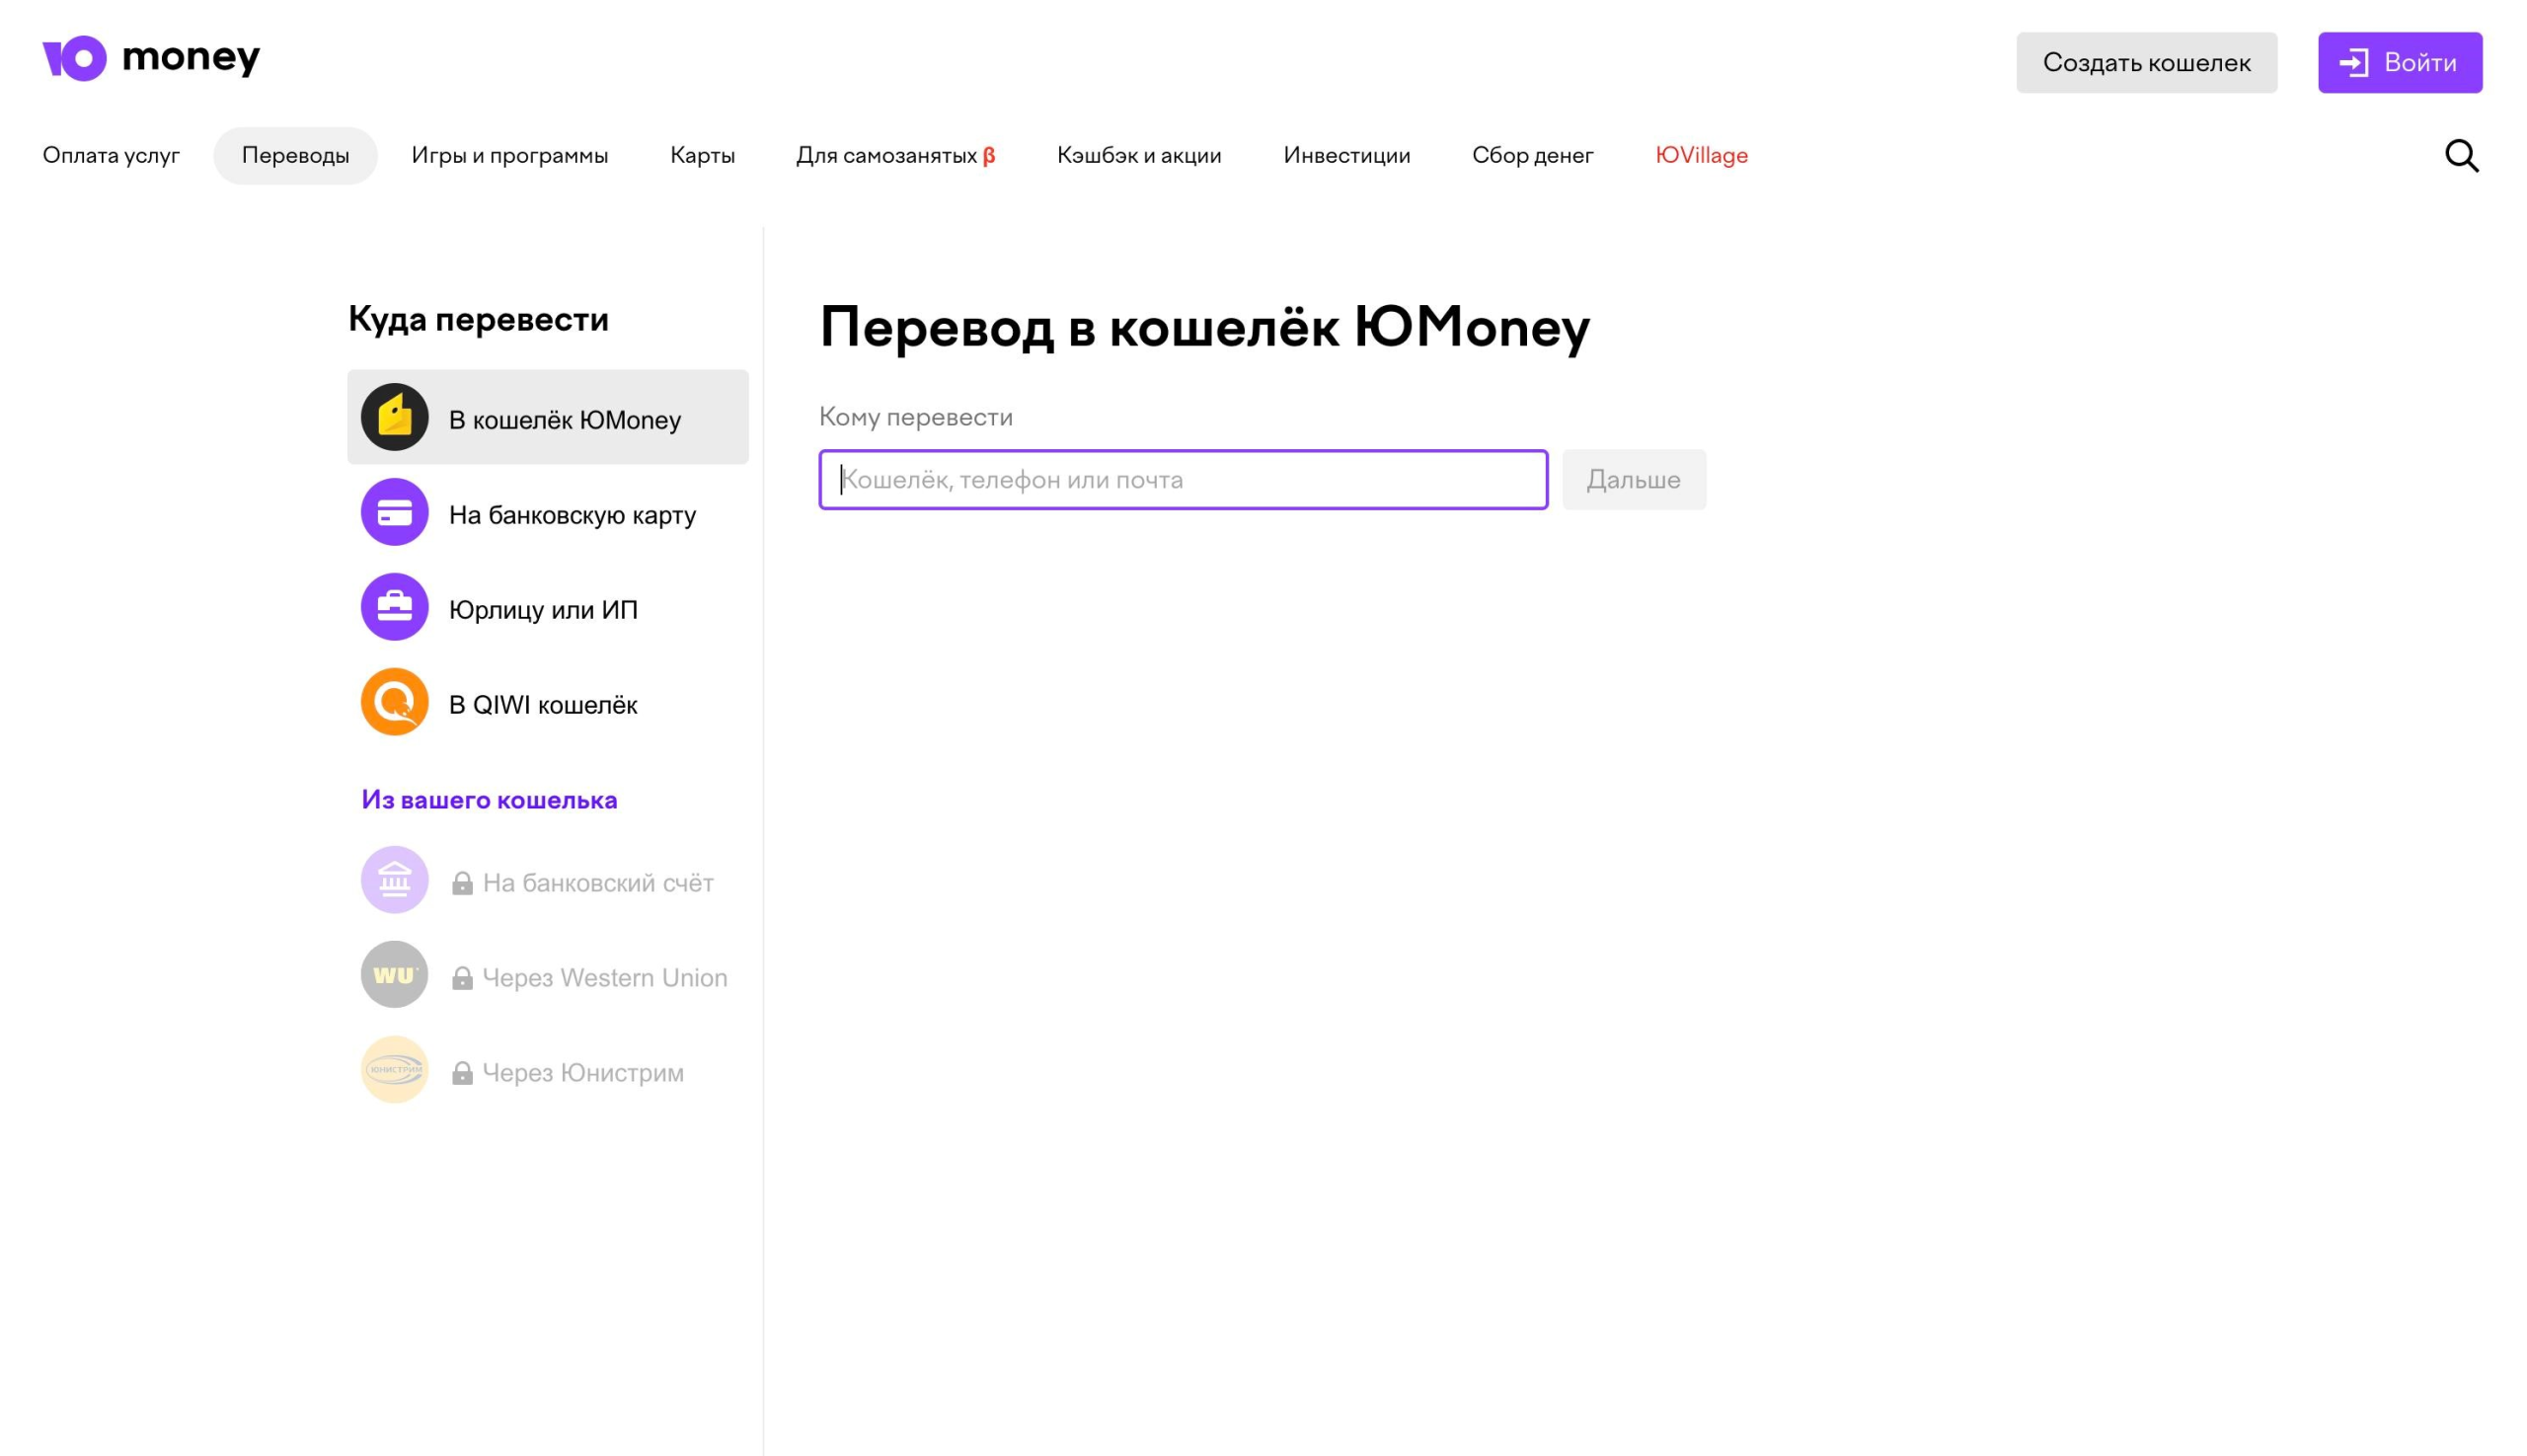
Task: Select the Переводы tab
Action: pyautogui.click(x=295, y=155)
